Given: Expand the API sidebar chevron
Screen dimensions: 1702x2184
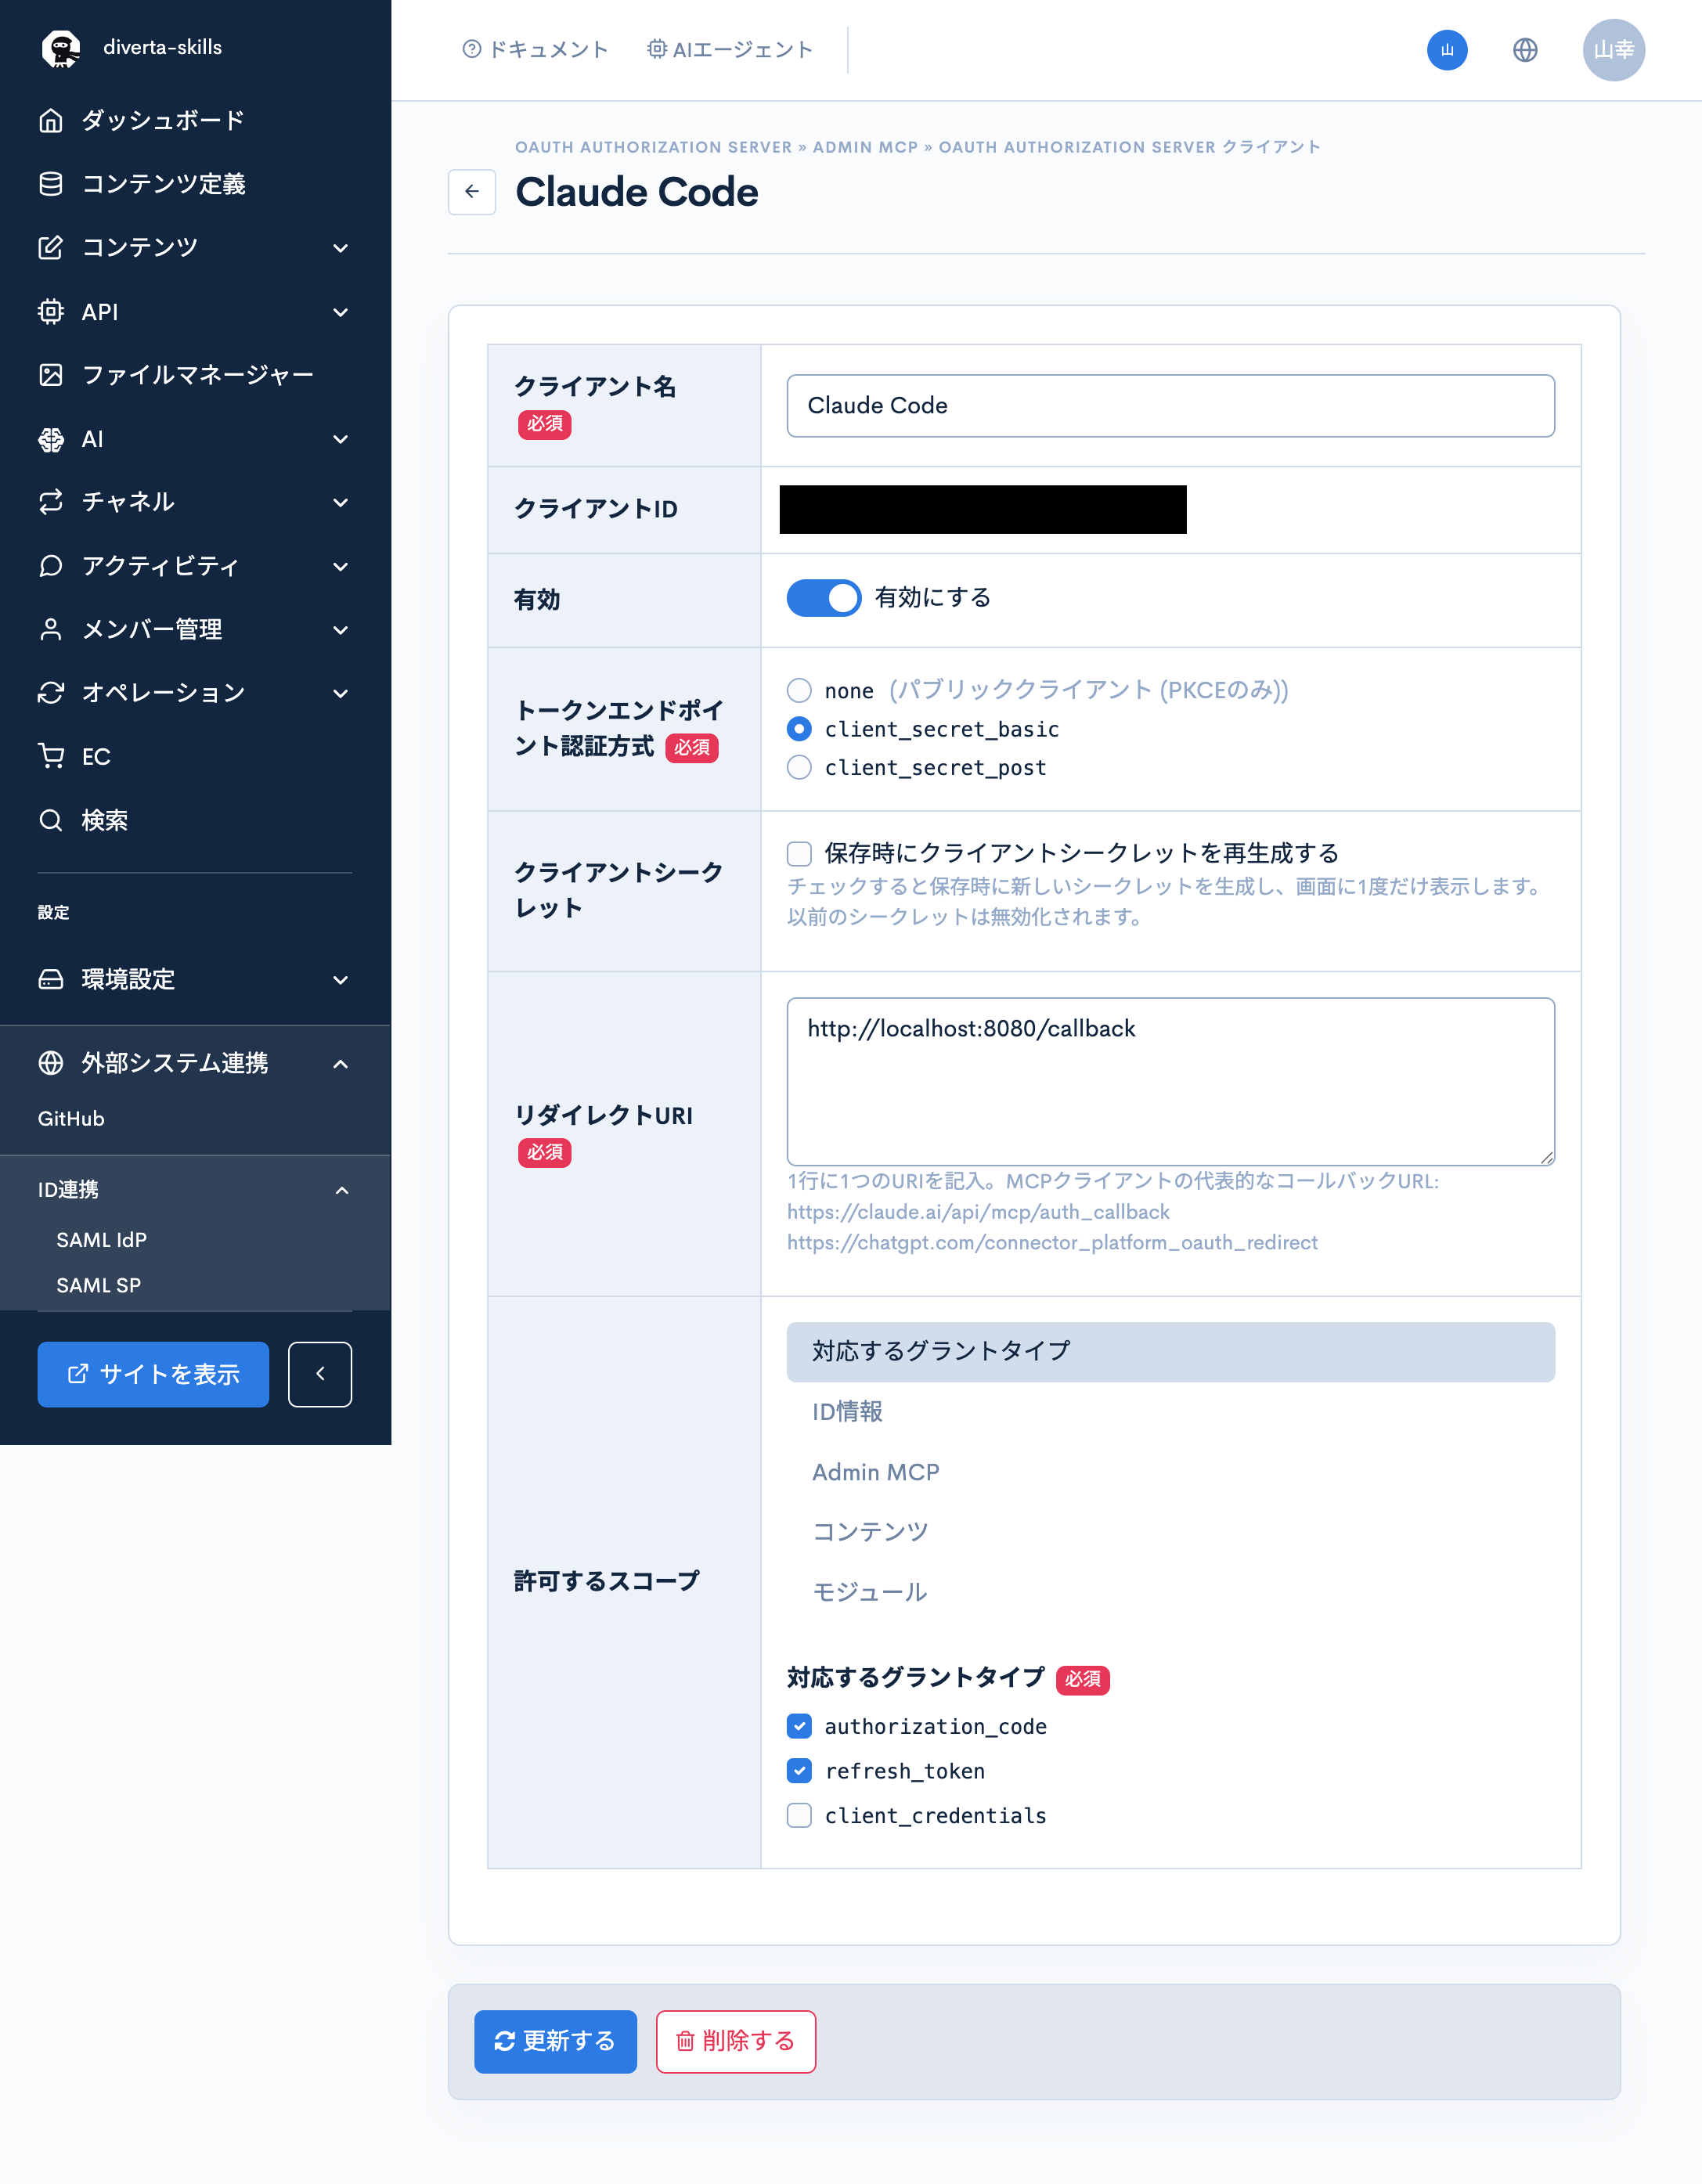Looking at the screenshot, I should coord(341,312).
